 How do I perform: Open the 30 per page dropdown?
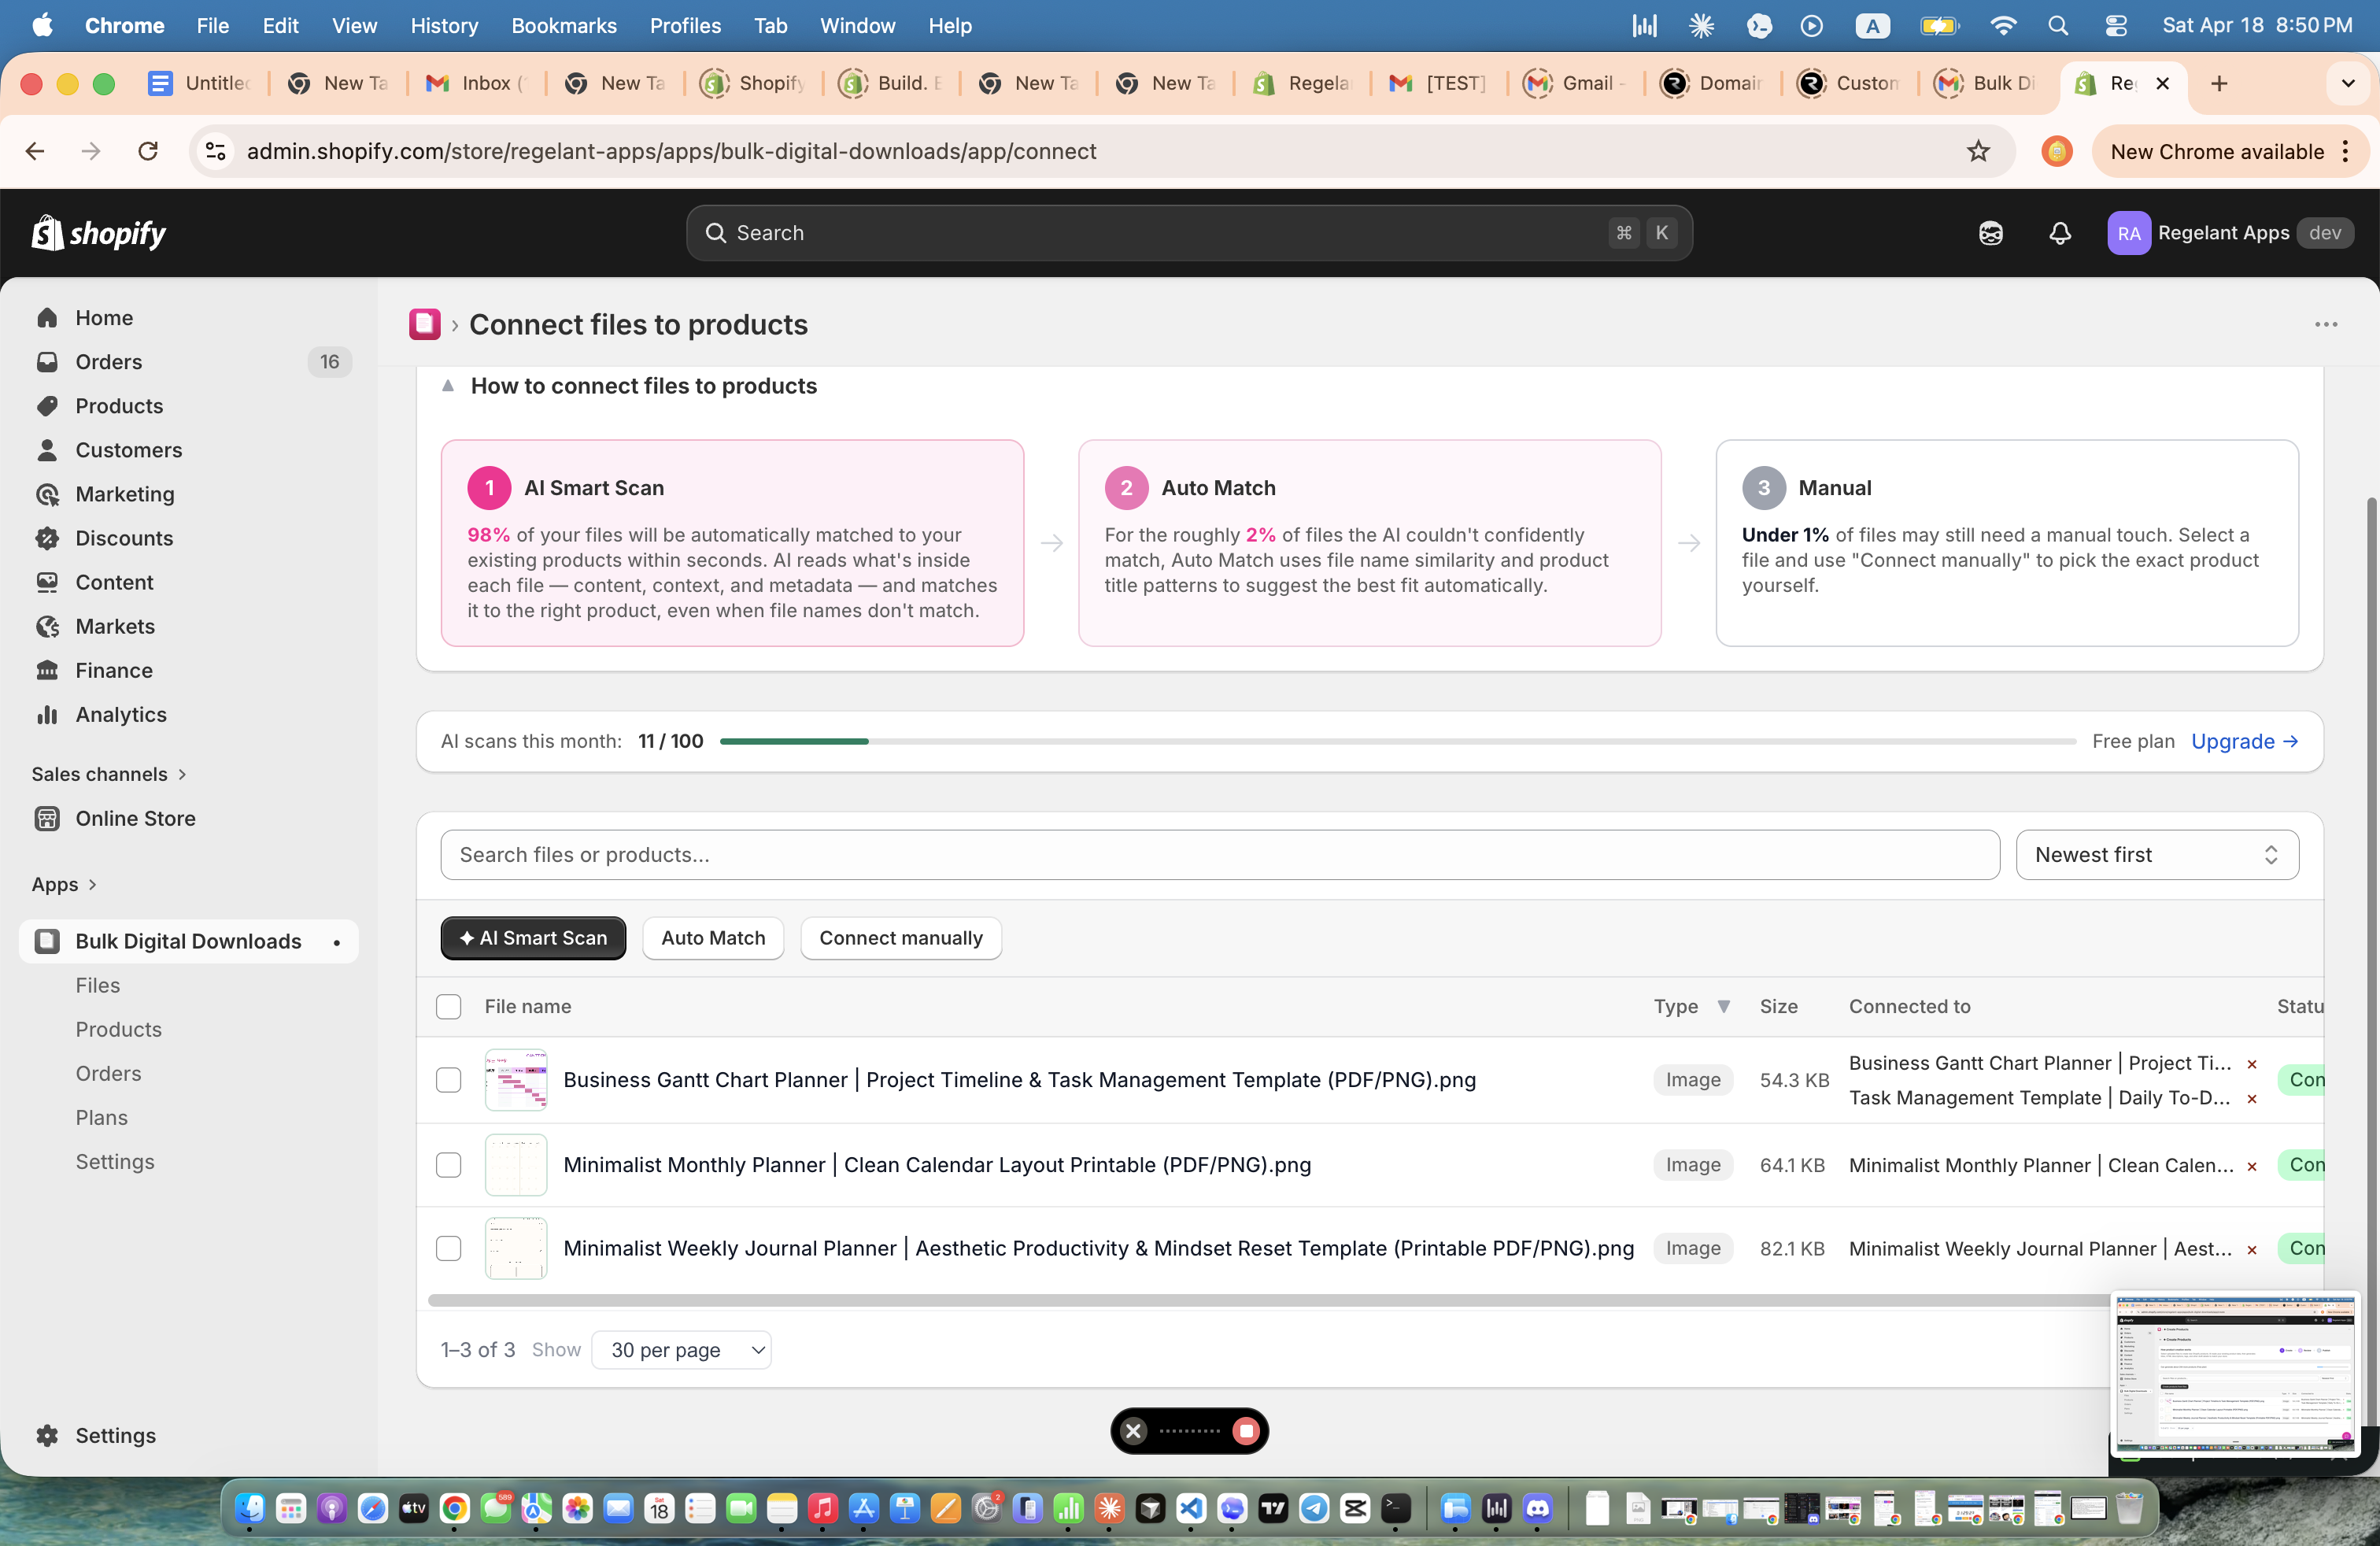(x=682, y=1349)
